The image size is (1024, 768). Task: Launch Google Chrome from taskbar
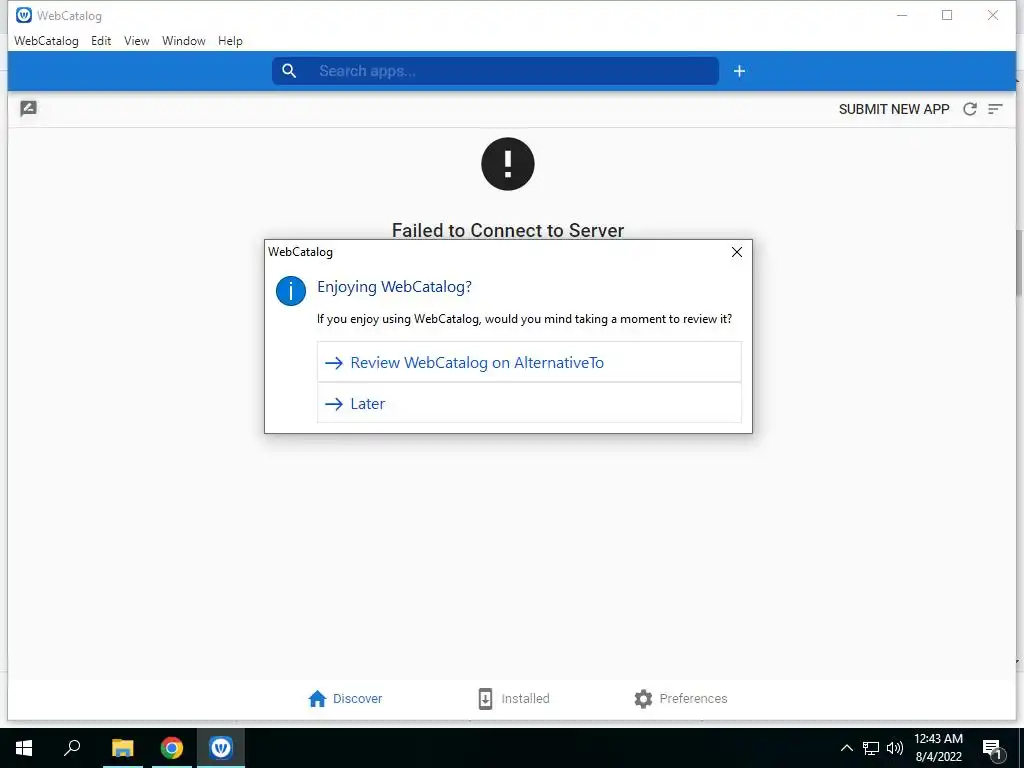point(172,748)
